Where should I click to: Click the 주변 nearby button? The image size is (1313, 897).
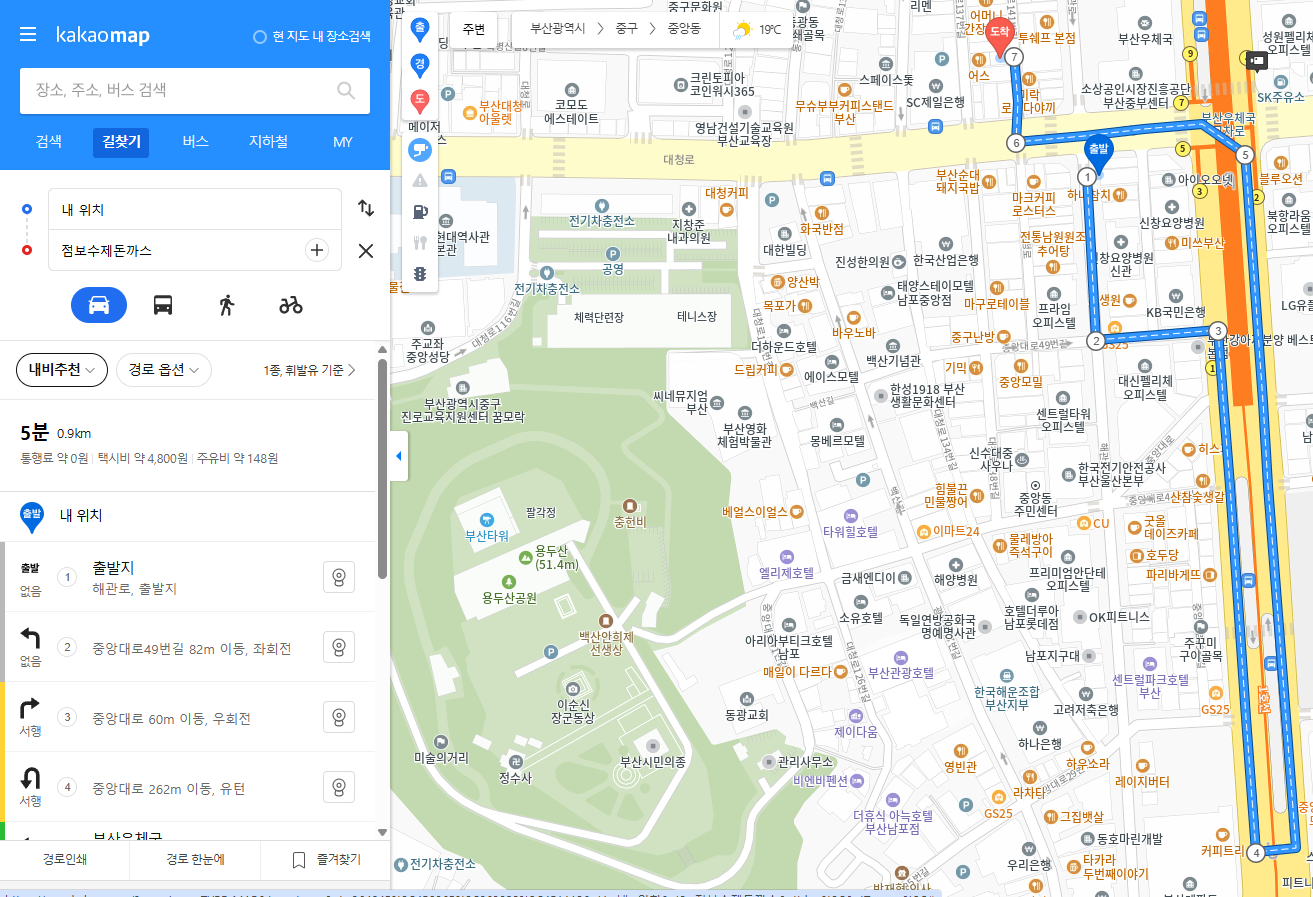pyautogui.click(x=474, y=29)
